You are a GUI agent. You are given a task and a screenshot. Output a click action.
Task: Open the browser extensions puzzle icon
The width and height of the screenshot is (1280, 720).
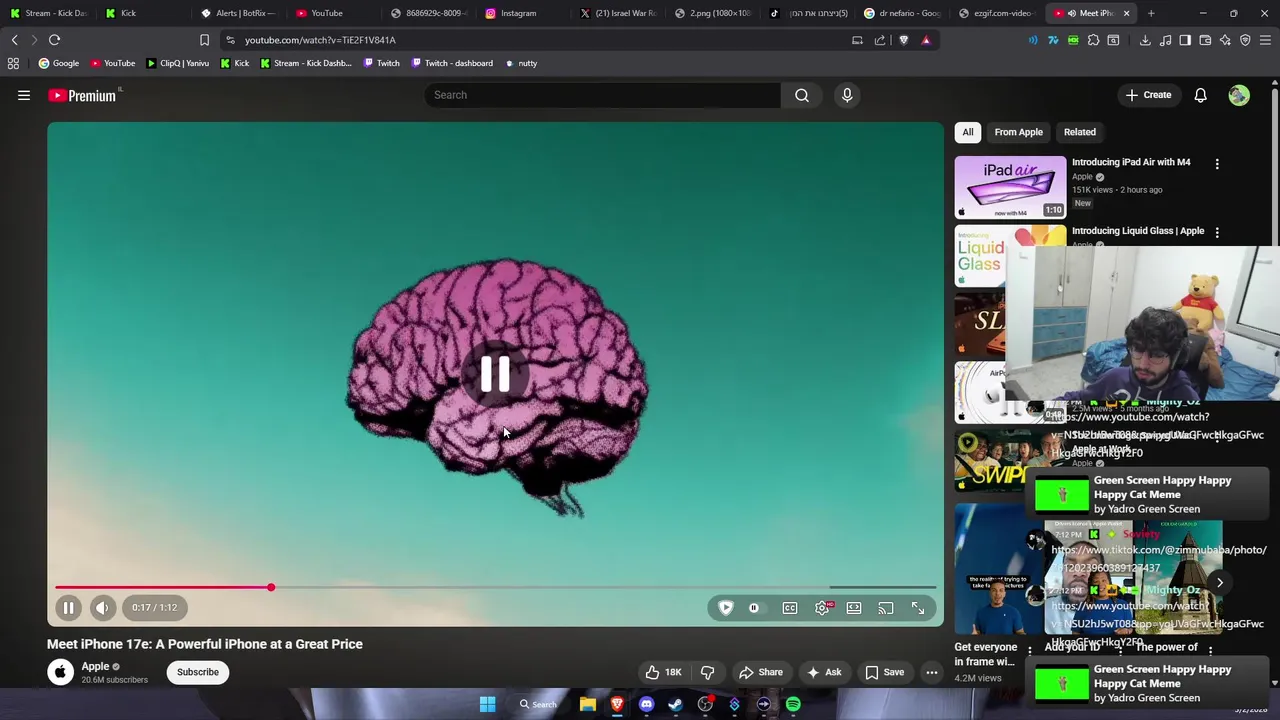point(1093,40)
